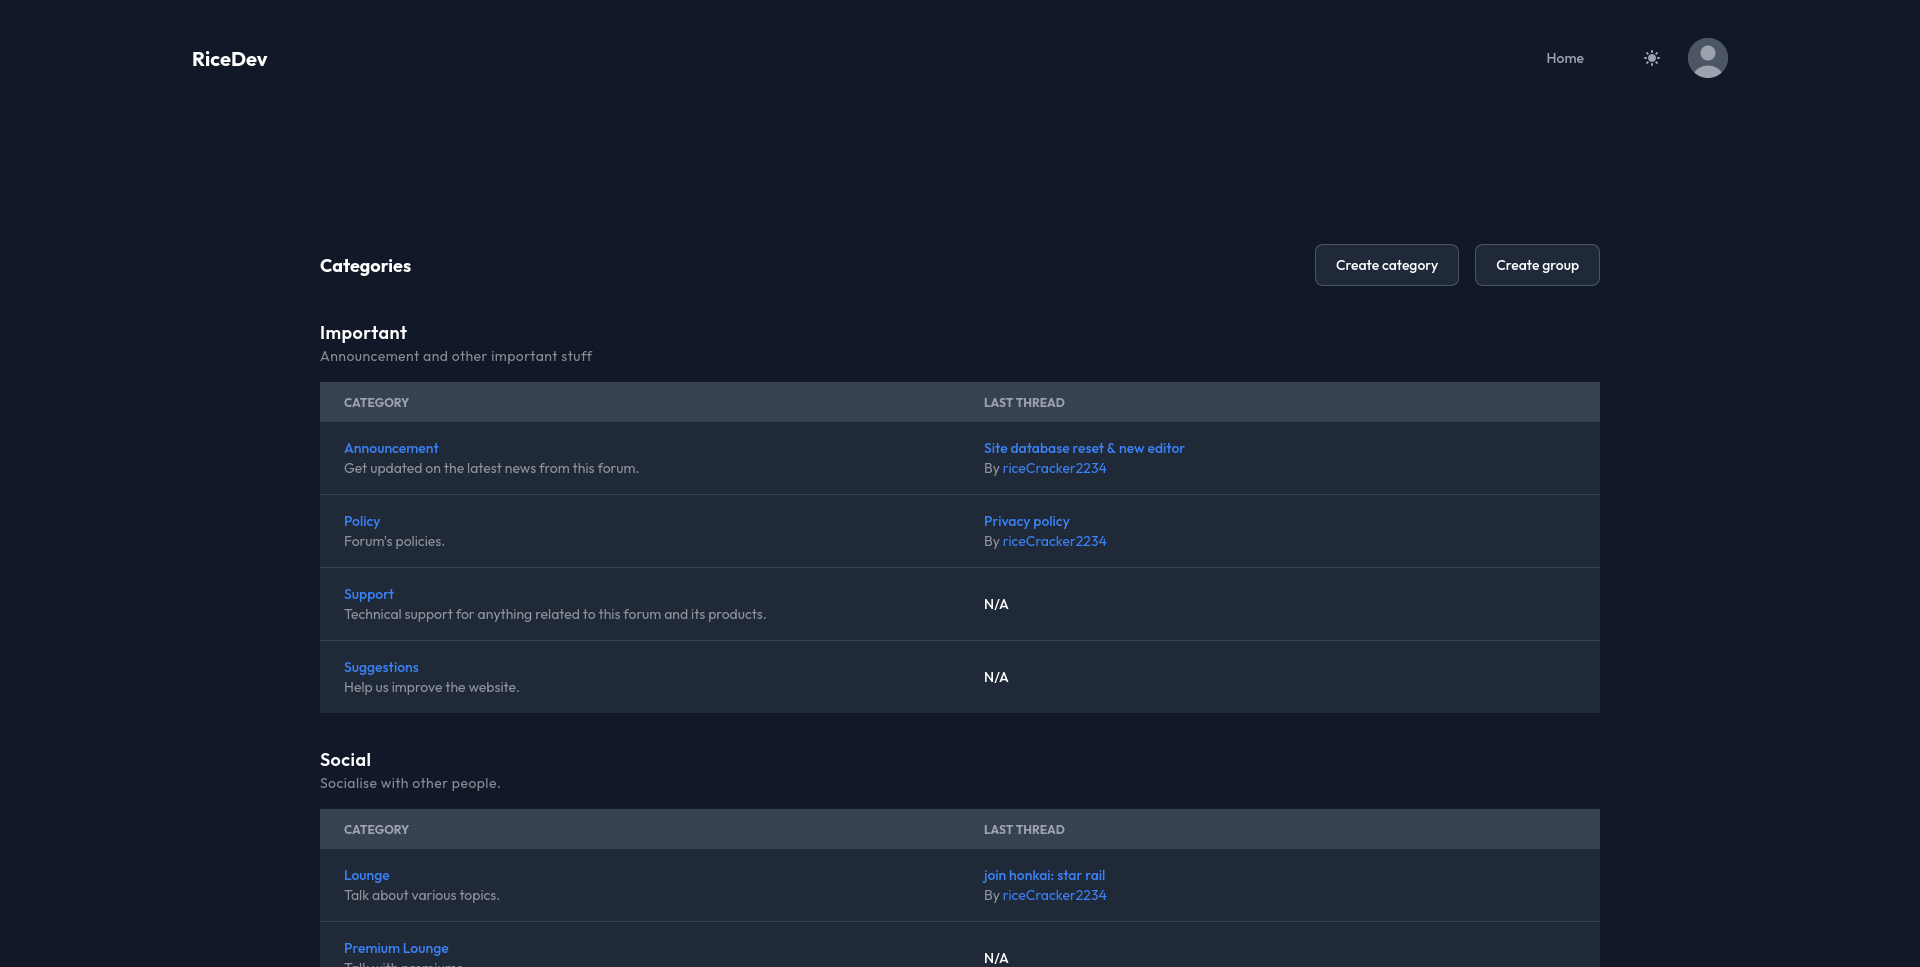This screenshot has height=967, width=1920.
Task: Click riceCracker2234 under the Privacy policy thread
Action: [x=1054, y=541]
